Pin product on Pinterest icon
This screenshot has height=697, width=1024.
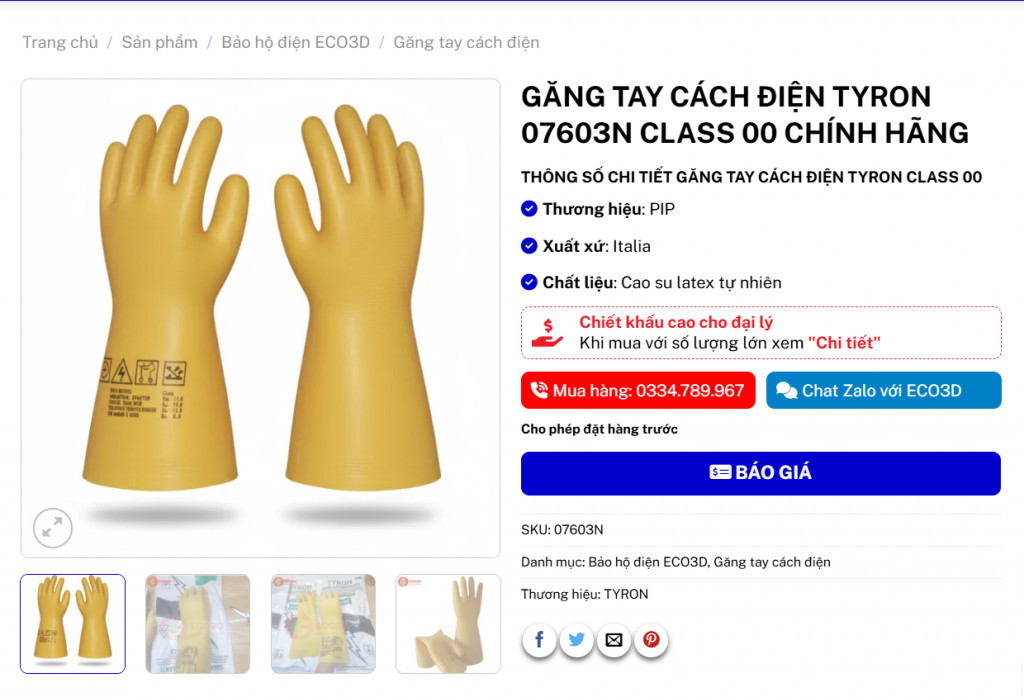point(650,640)
